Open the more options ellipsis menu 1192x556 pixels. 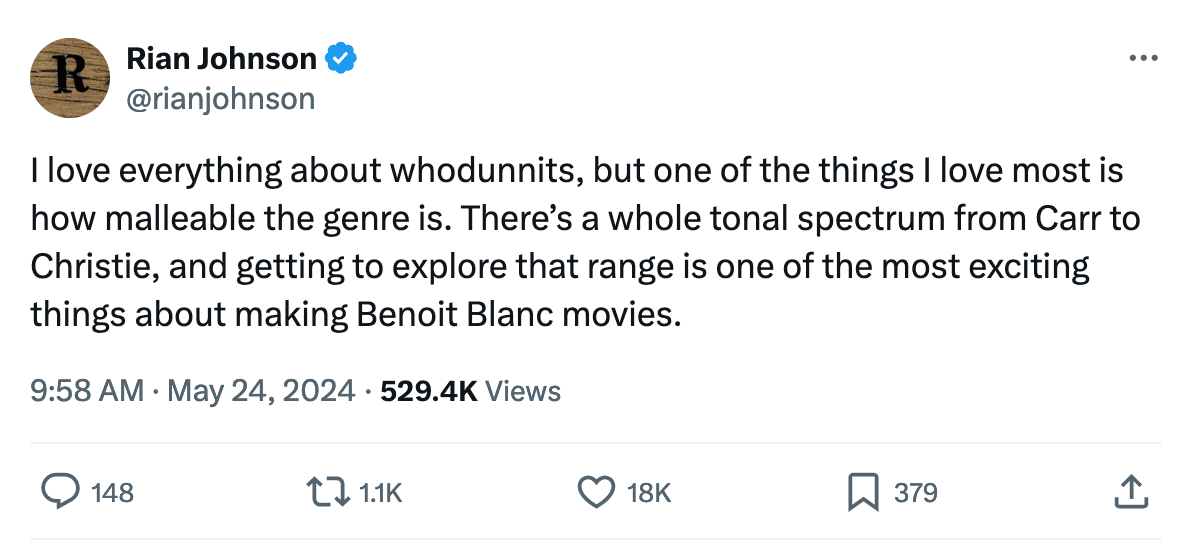pos(1142,59)
